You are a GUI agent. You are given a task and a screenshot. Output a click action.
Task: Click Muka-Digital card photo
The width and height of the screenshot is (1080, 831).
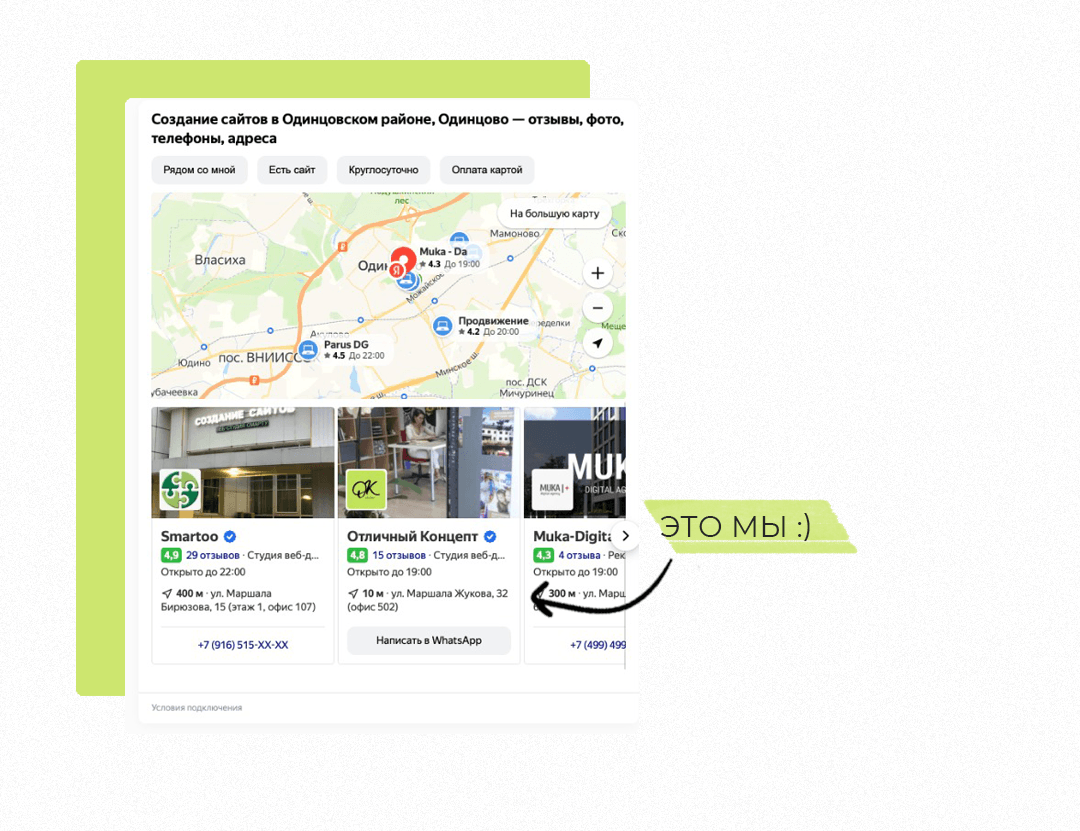pos(574,462)
